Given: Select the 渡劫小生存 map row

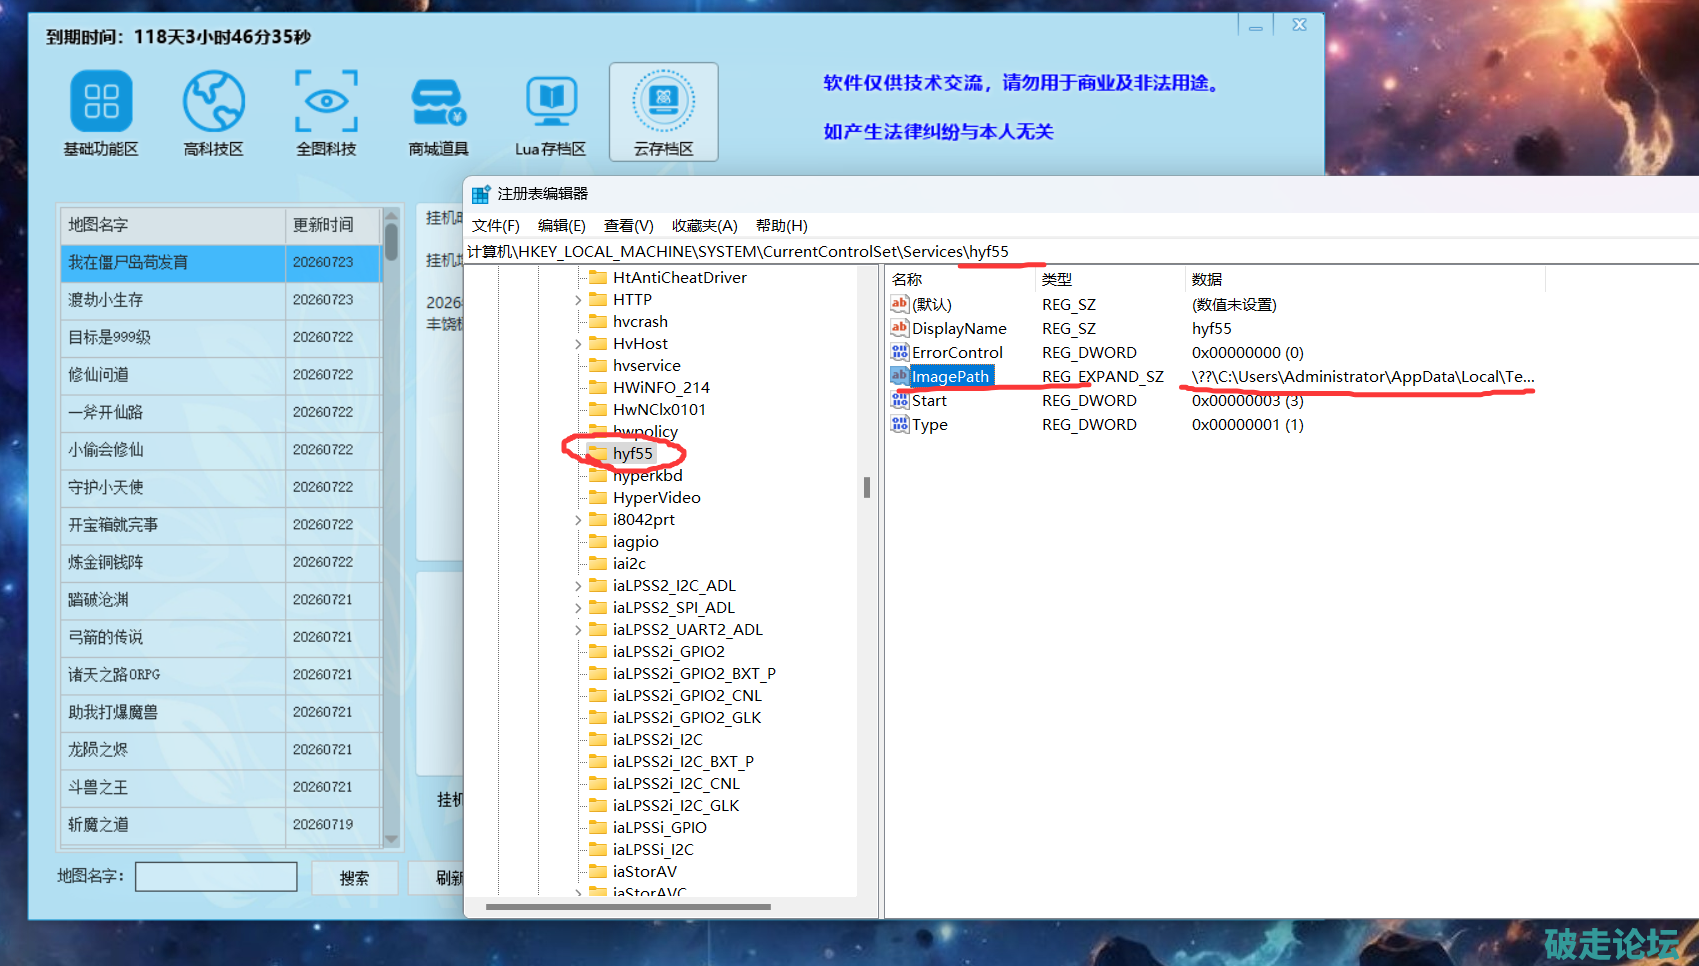Looking at the screenshot, I should point(221,300).
